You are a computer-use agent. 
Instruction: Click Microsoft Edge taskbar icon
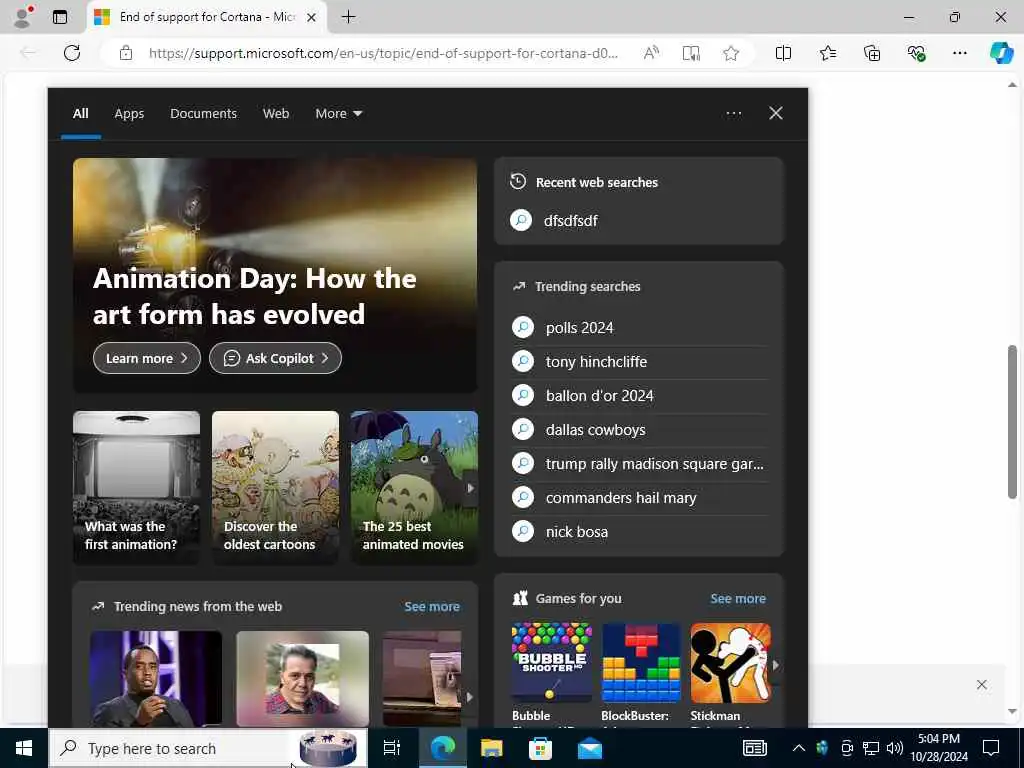coord(442,748)
